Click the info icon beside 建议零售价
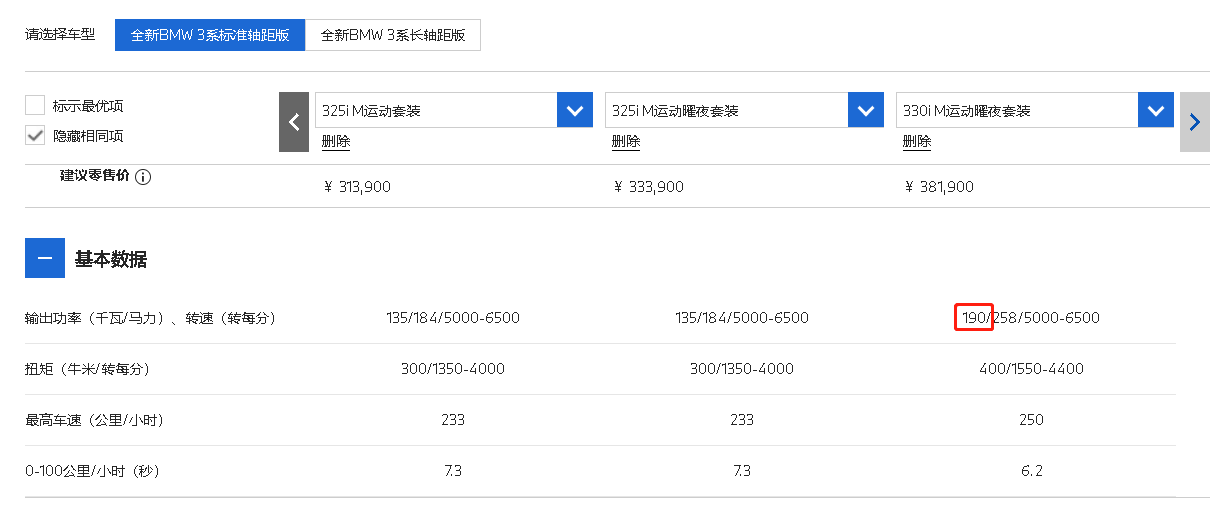Screen dimensions: 1230x508 click(x=143, y=177)
